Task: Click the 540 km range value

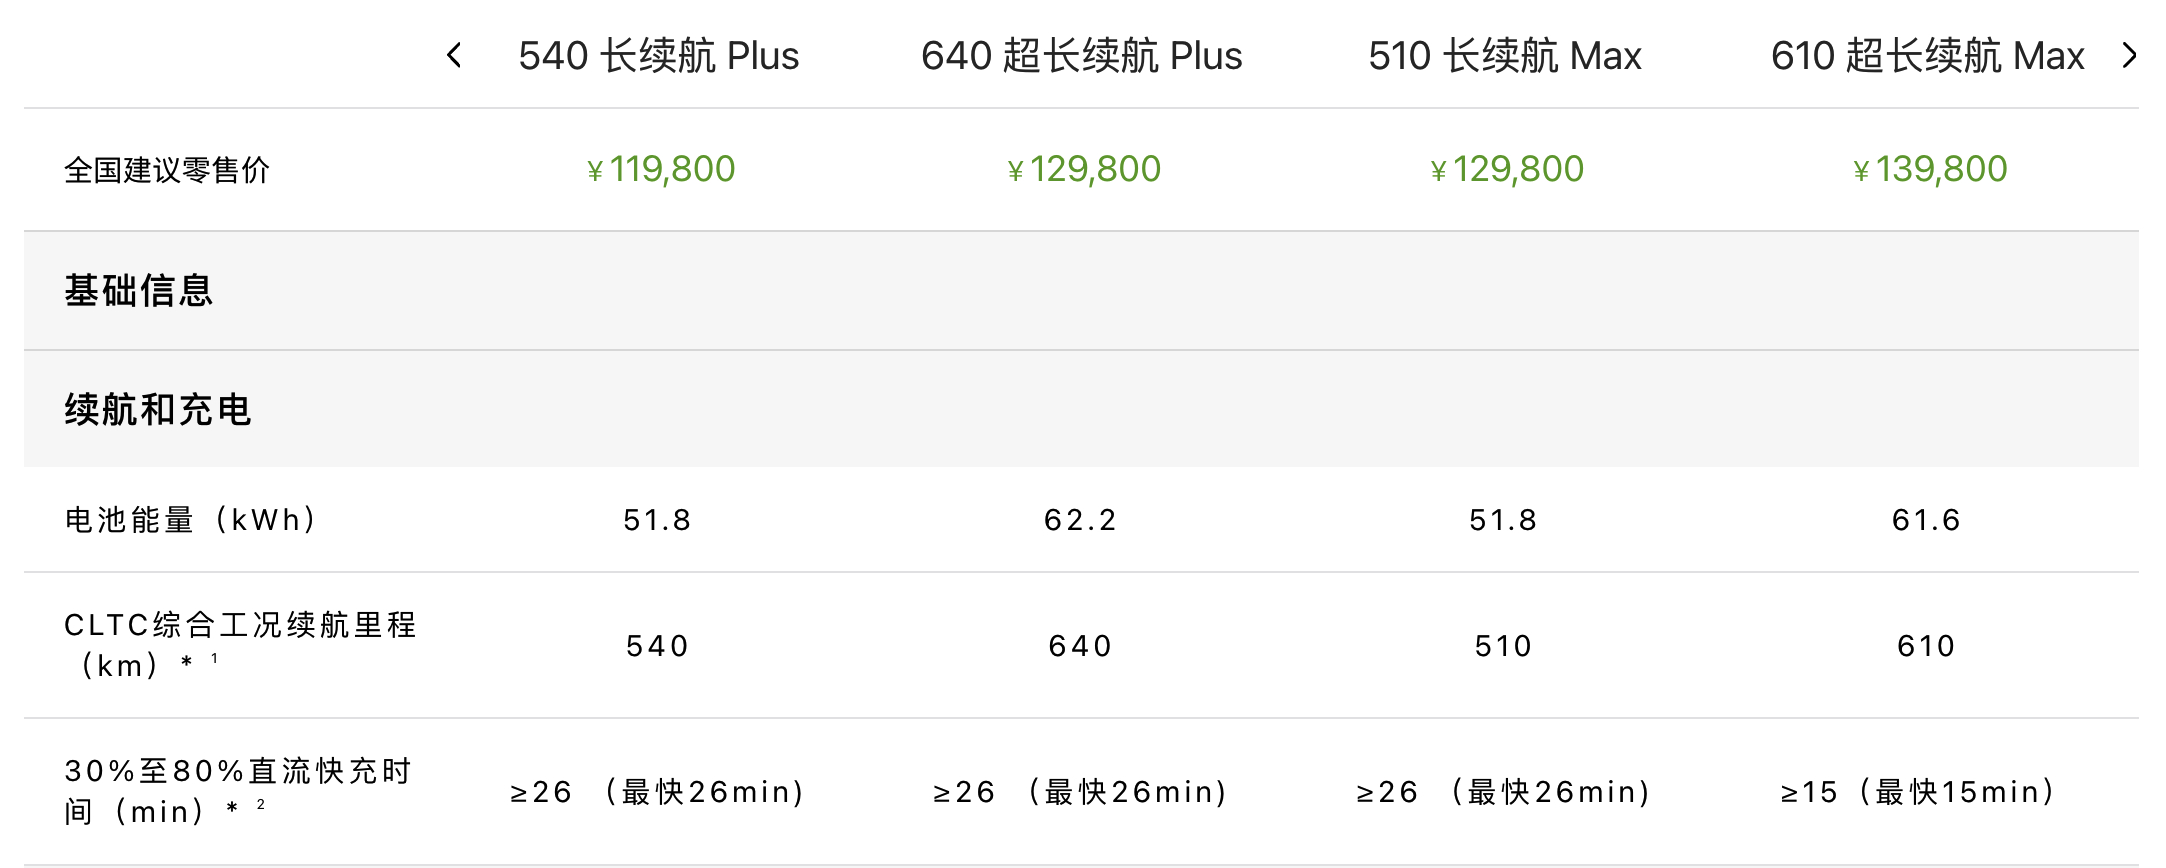Action: 657,646
